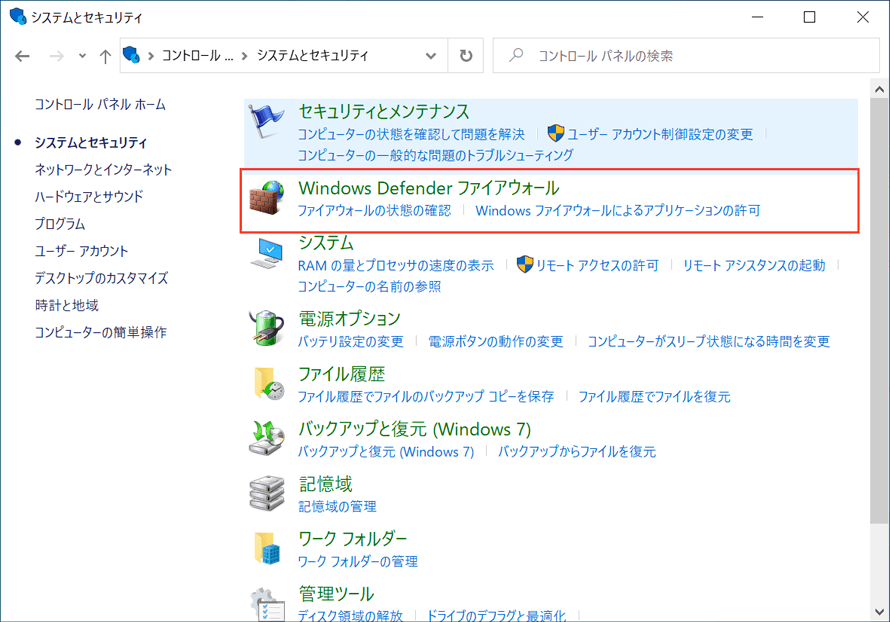Click ファイル履歴でファイルのバックアップ コピーを保存

(x=426, y=396)
